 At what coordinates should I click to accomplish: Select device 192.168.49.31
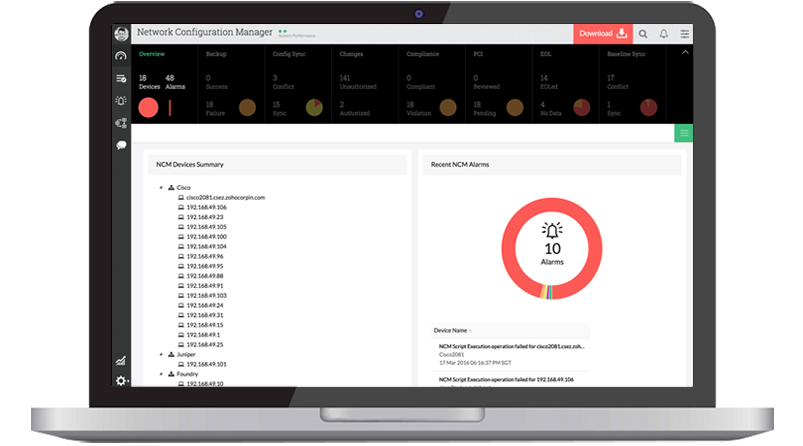(x=204, y=315)
